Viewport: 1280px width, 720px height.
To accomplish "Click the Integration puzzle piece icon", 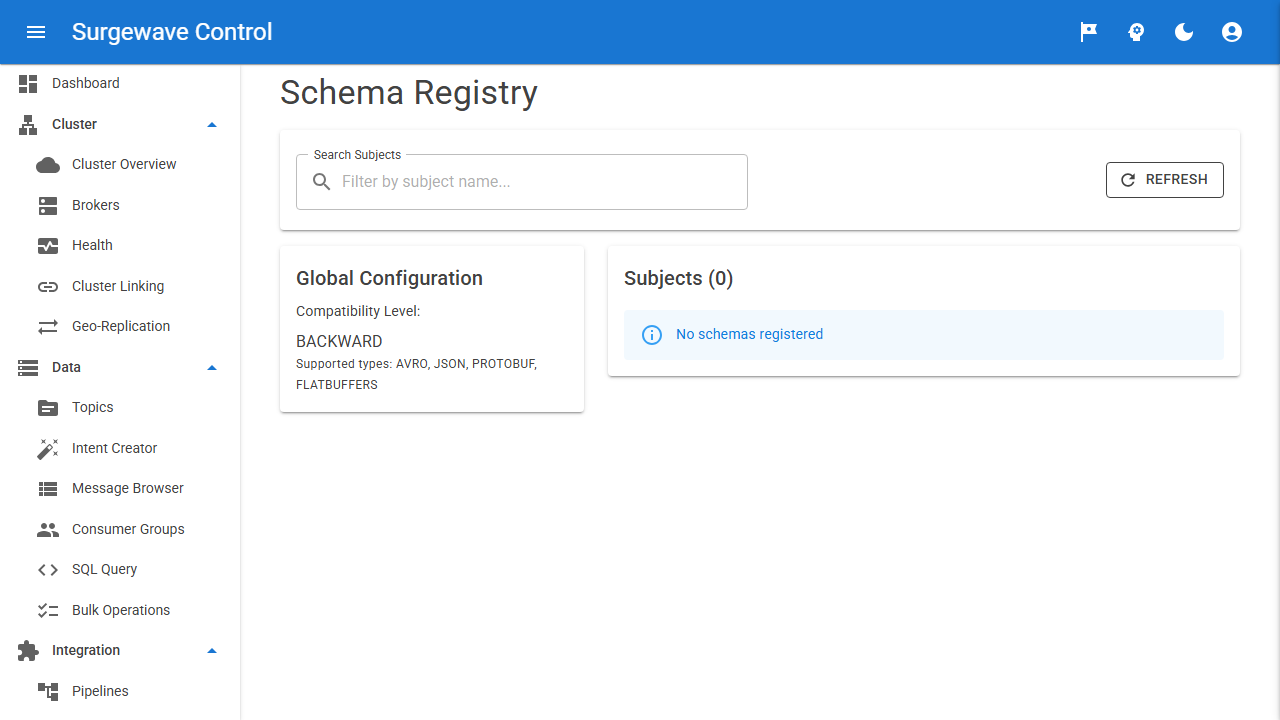I will click(x=28, y=651).
